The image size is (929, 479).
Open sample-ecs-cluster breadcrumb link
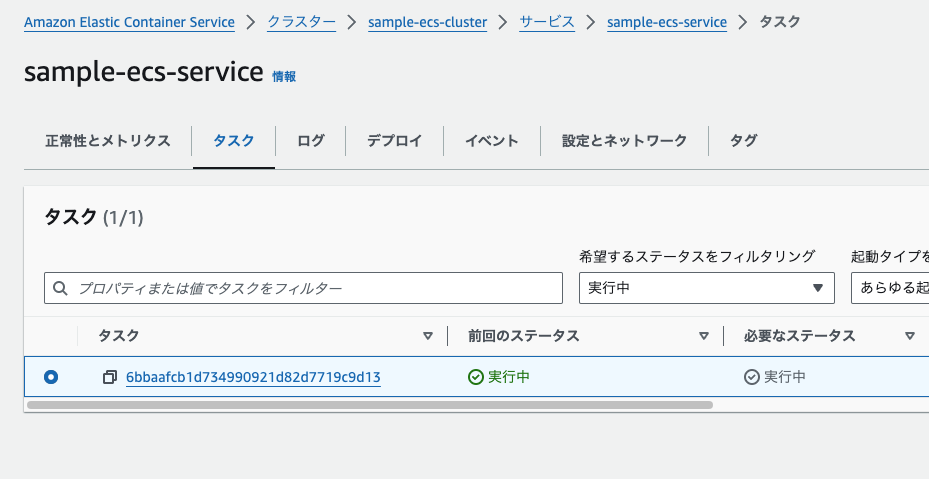(x=428, y=23)
